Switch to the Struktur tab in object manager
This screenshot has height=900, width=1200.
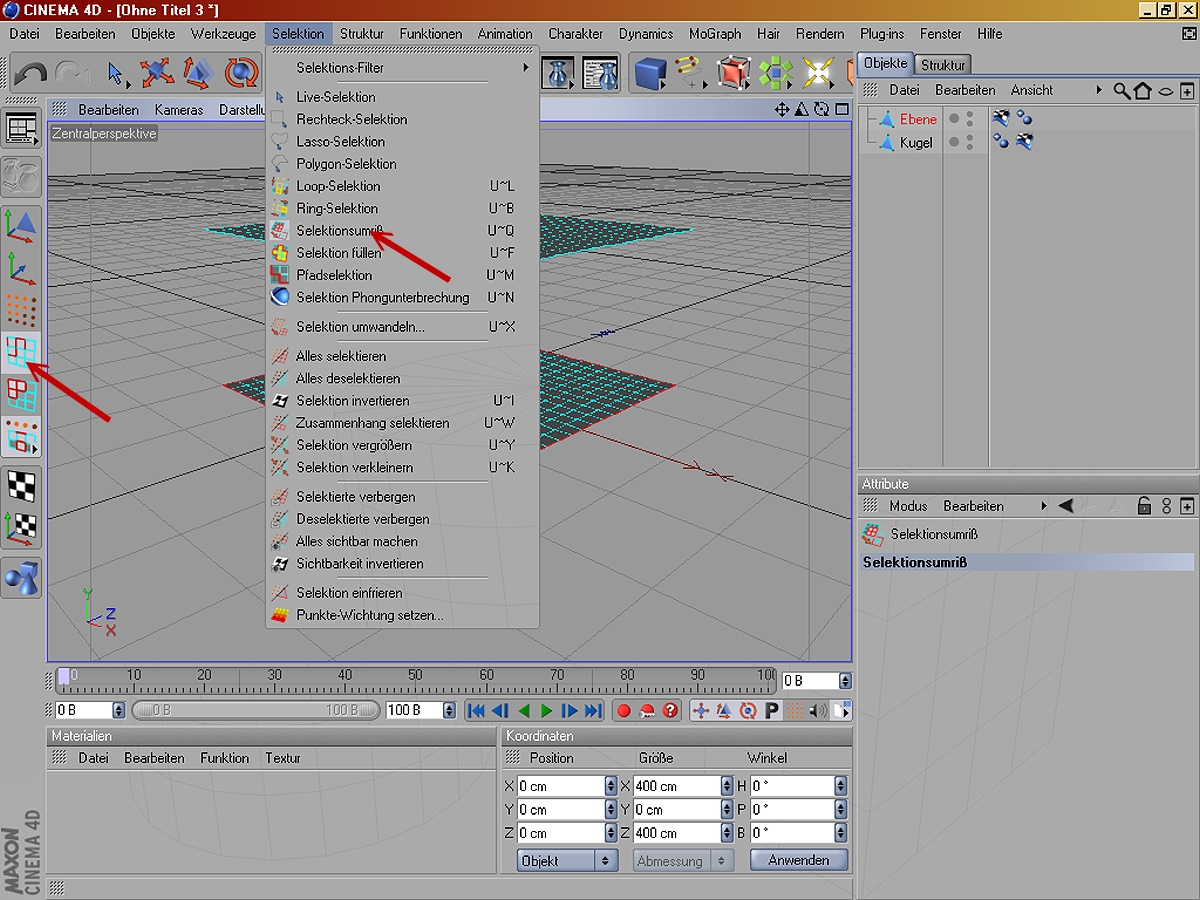(943, 65)
